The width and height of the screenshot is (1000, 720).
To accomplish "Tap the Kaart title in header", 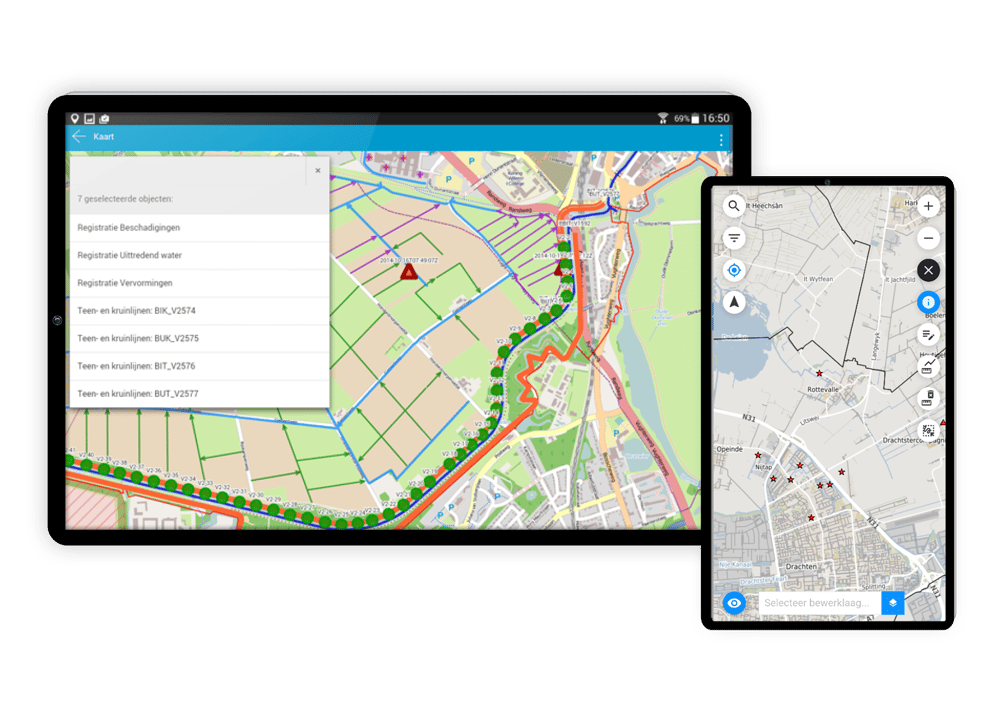I will (103, 136).
